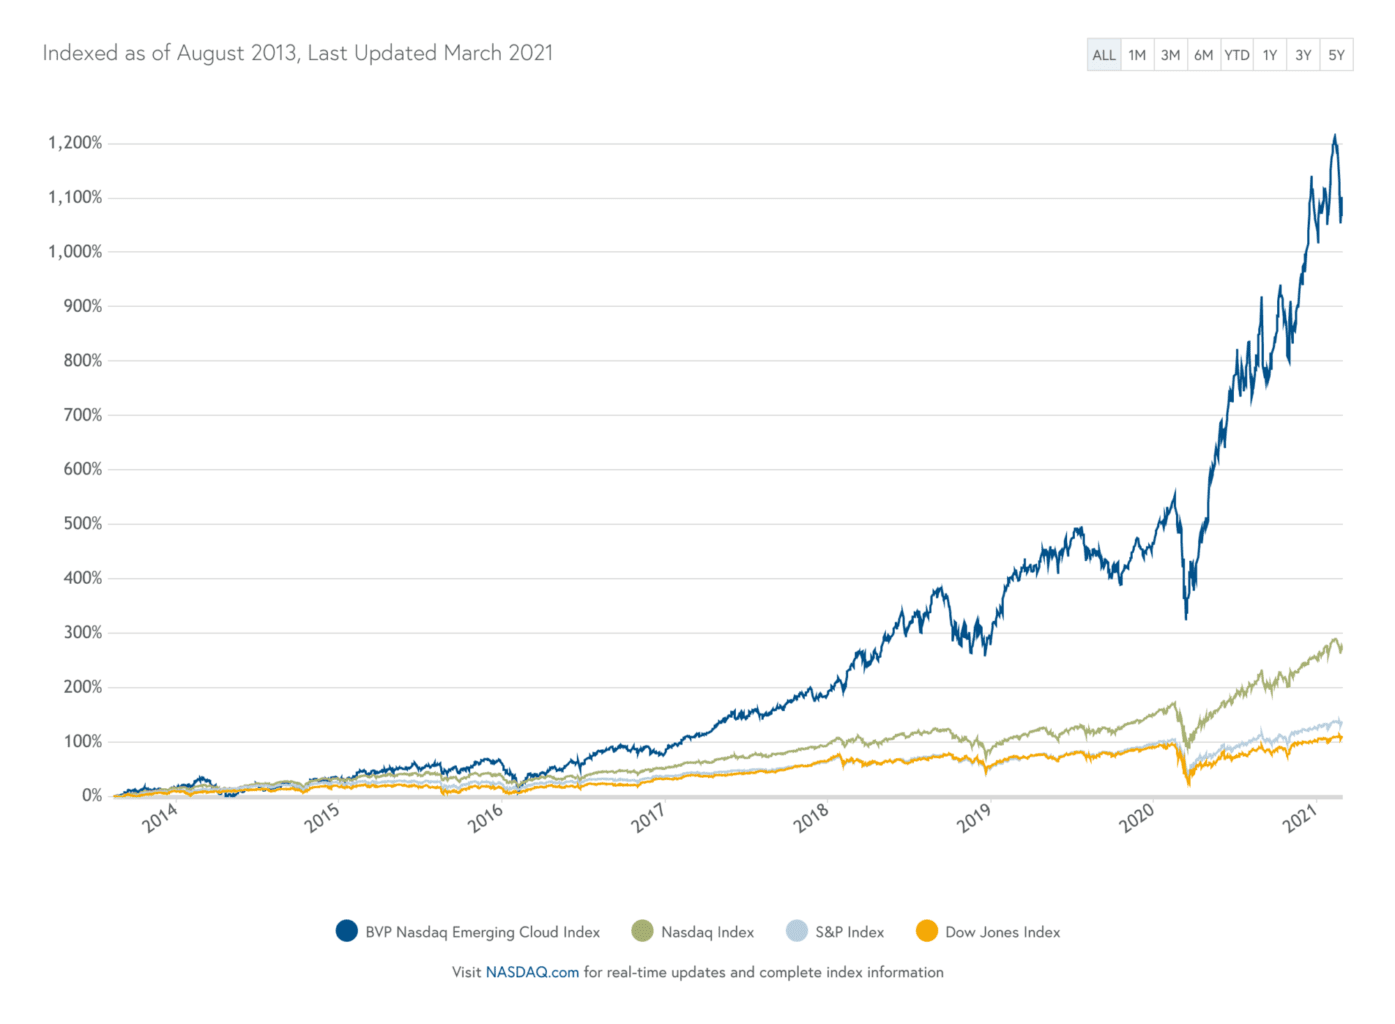Click the 2021 peak of the cloud index line
The image size is (1395, 1024).
pos(1334,136)
